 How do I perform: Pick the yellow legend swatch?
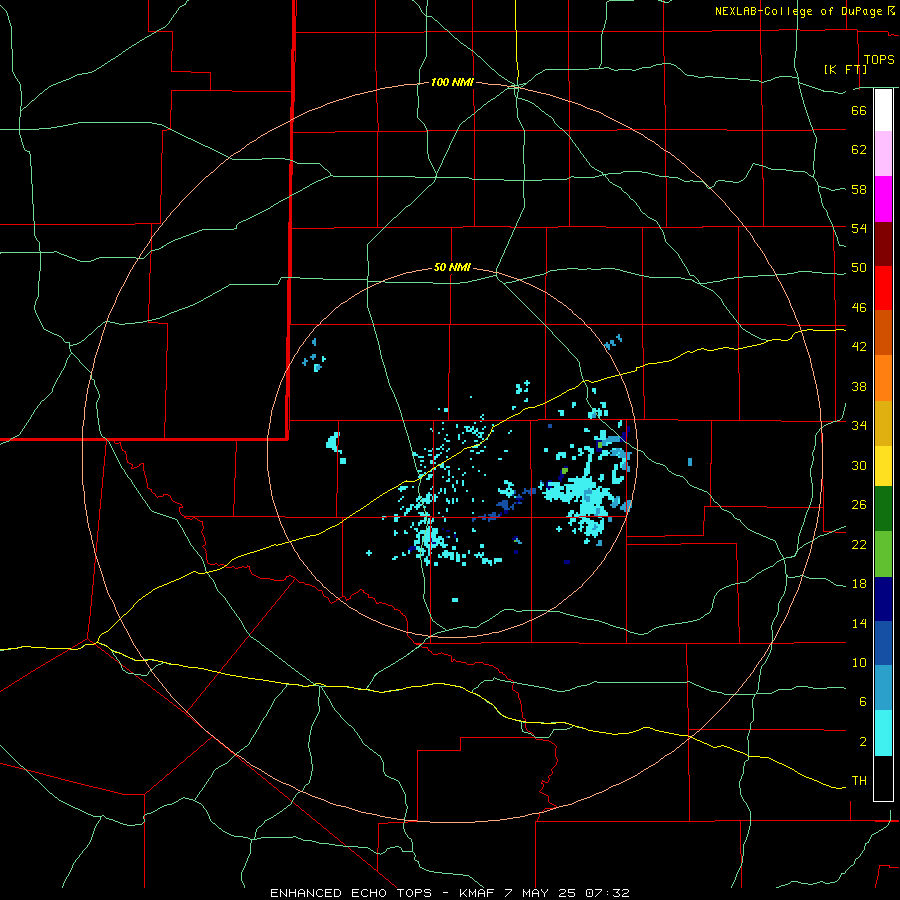883,466
